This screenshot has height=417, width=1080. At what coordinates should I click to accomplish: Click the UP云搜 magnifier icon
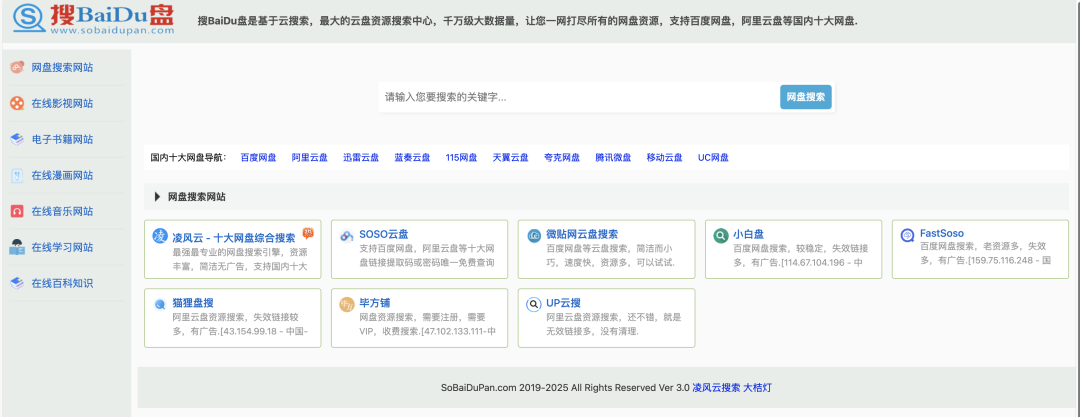(x=534, y=304)
